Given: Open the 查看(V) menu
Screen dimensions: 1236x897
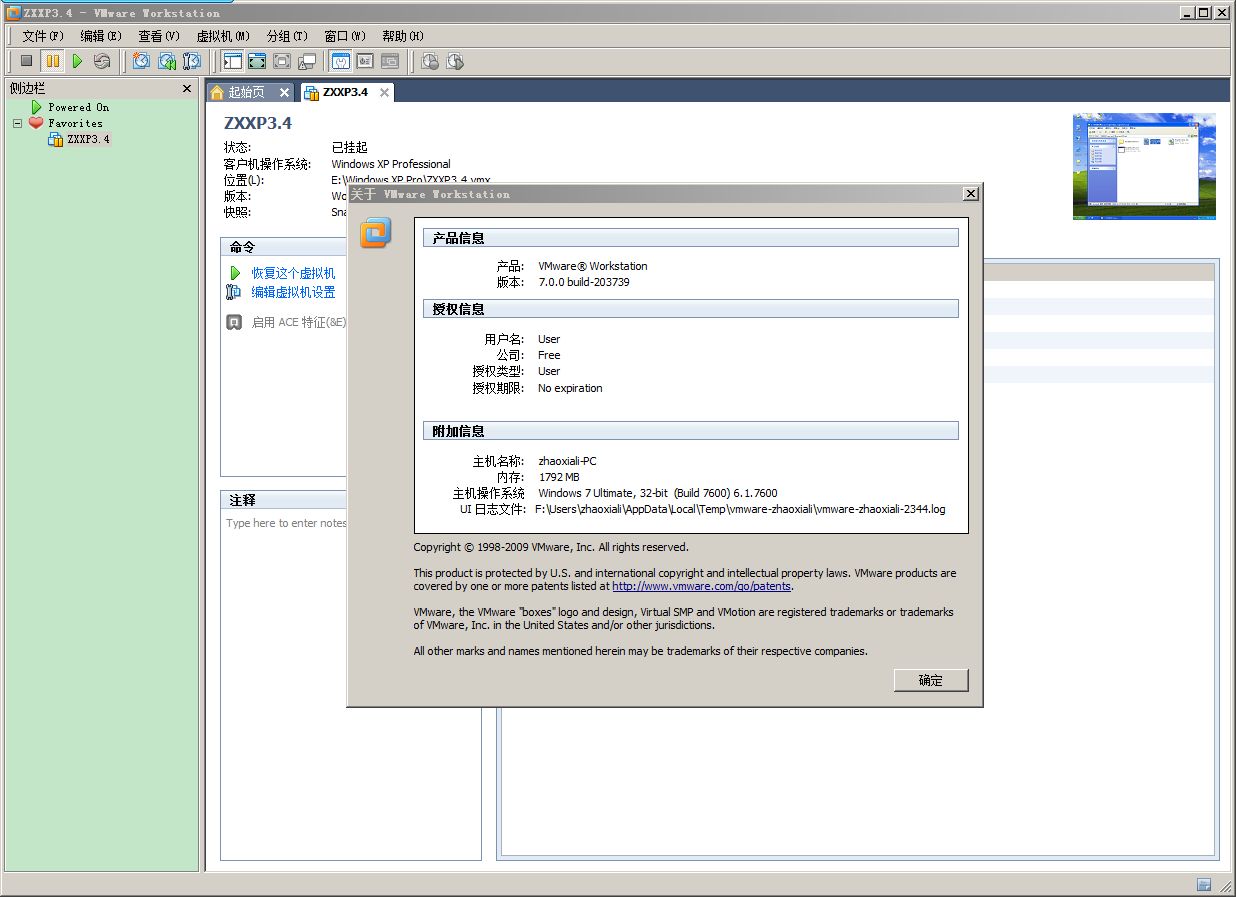Looking at the screenshot, I should tap(158, 36).
